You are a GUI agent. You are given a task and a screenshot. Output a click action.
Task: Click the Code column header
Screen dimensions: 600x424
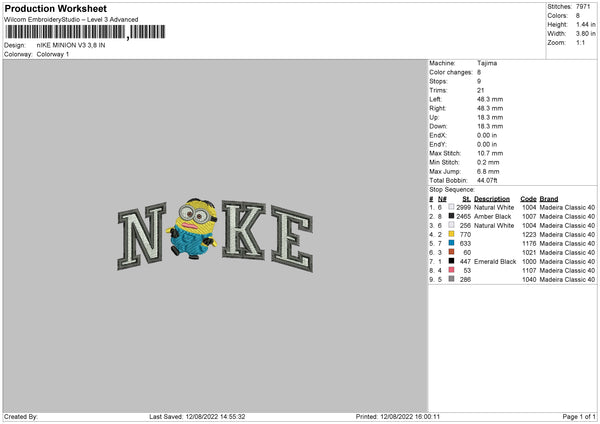(x=528, y=199)
